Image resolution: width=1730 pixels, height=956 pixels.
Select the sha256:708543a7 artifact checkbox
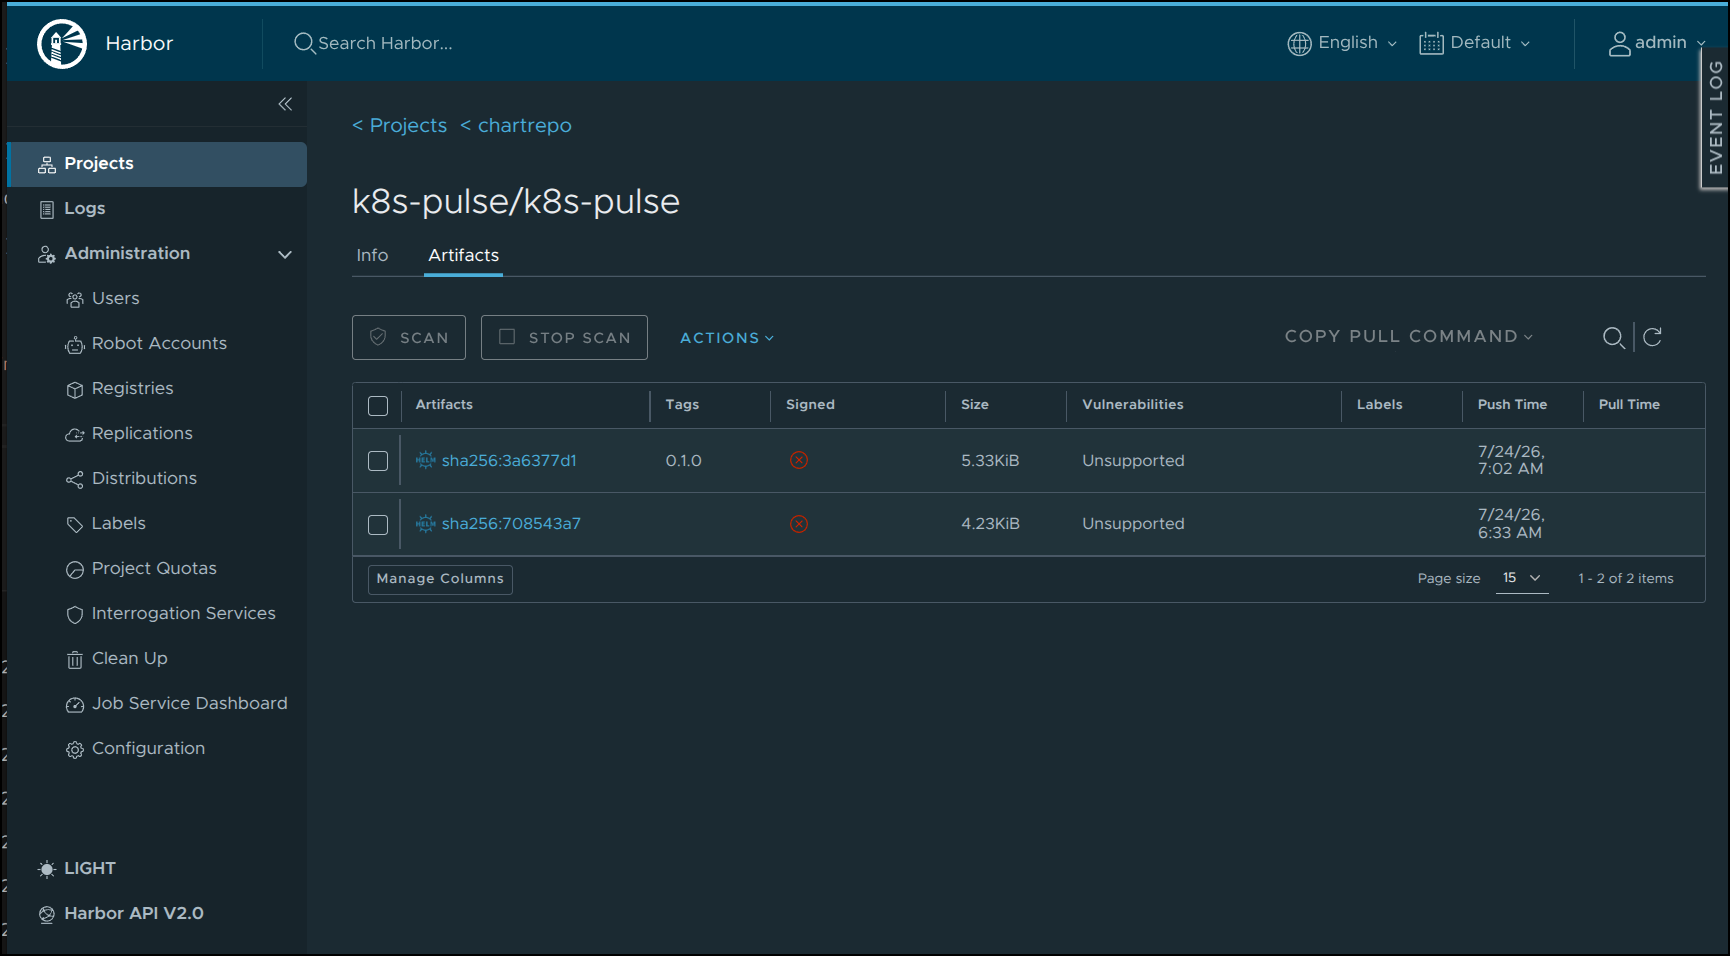pyautogui.click(x=378, y=525)
